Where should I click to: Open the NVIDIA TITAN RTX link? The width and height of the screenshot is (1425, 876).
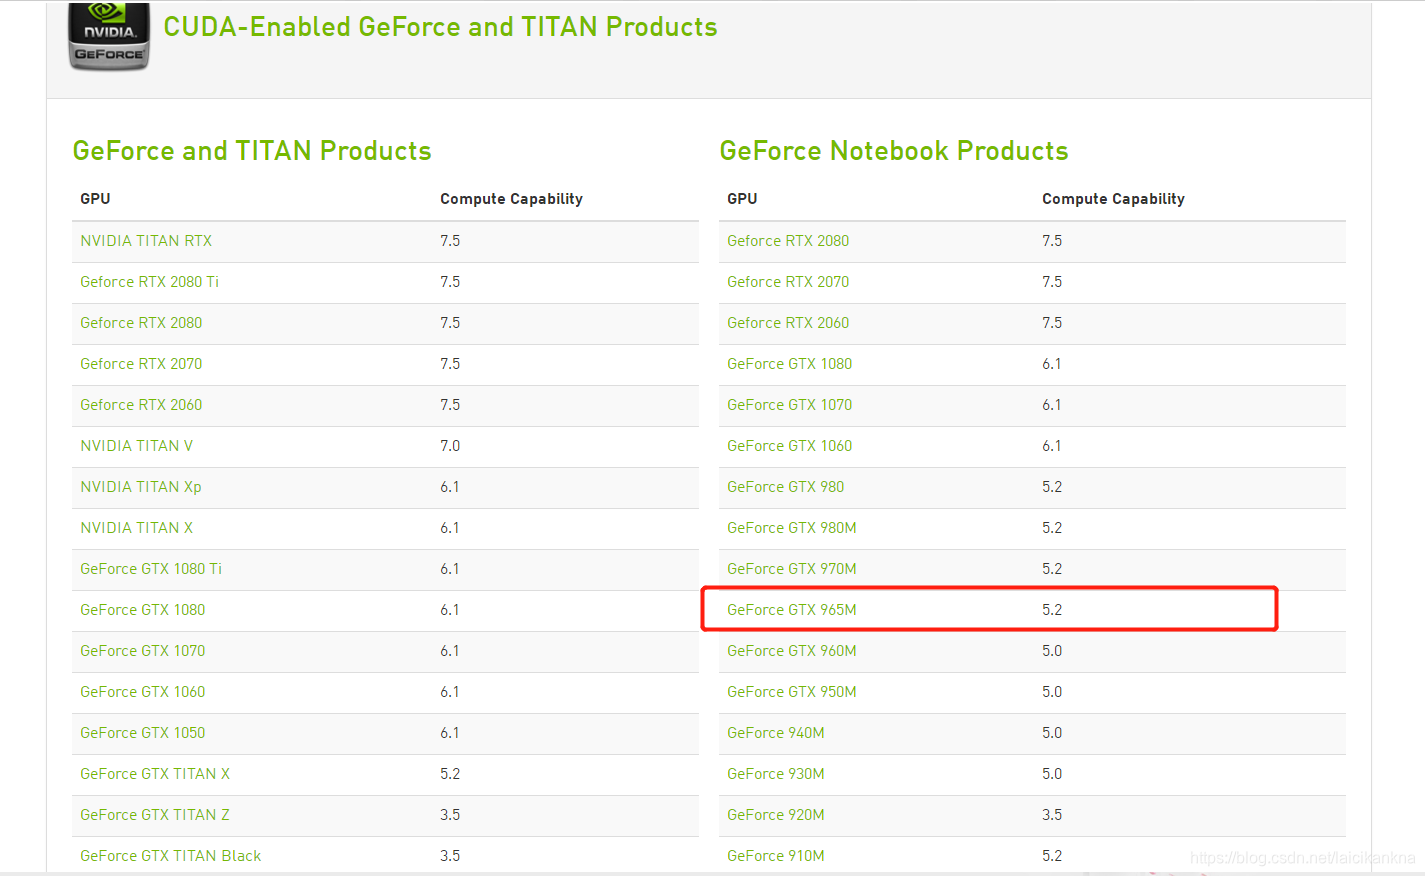pos(146,241)
